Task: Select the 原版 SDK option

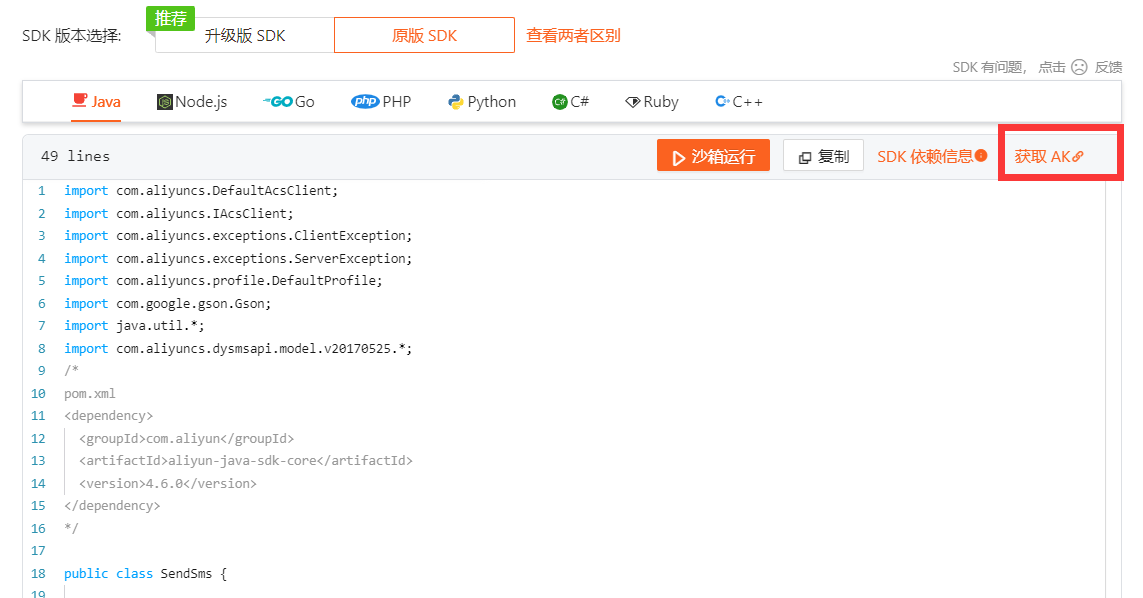Action: point(424,36)
